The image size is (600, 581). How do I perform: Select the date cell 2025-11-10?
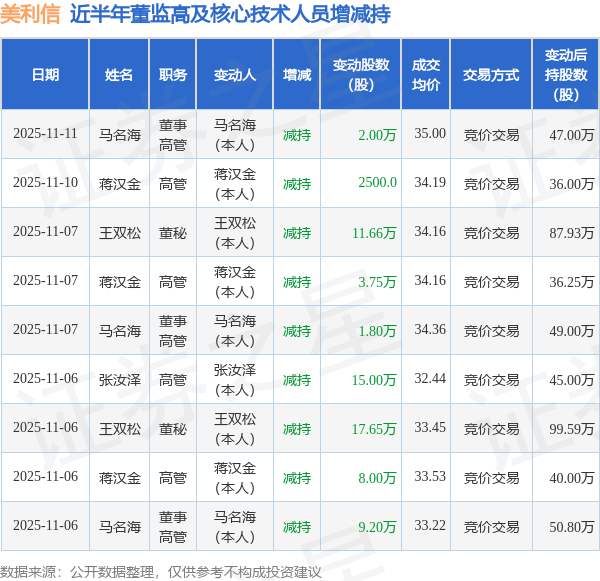pyautogui.click(x=45, y=183)
